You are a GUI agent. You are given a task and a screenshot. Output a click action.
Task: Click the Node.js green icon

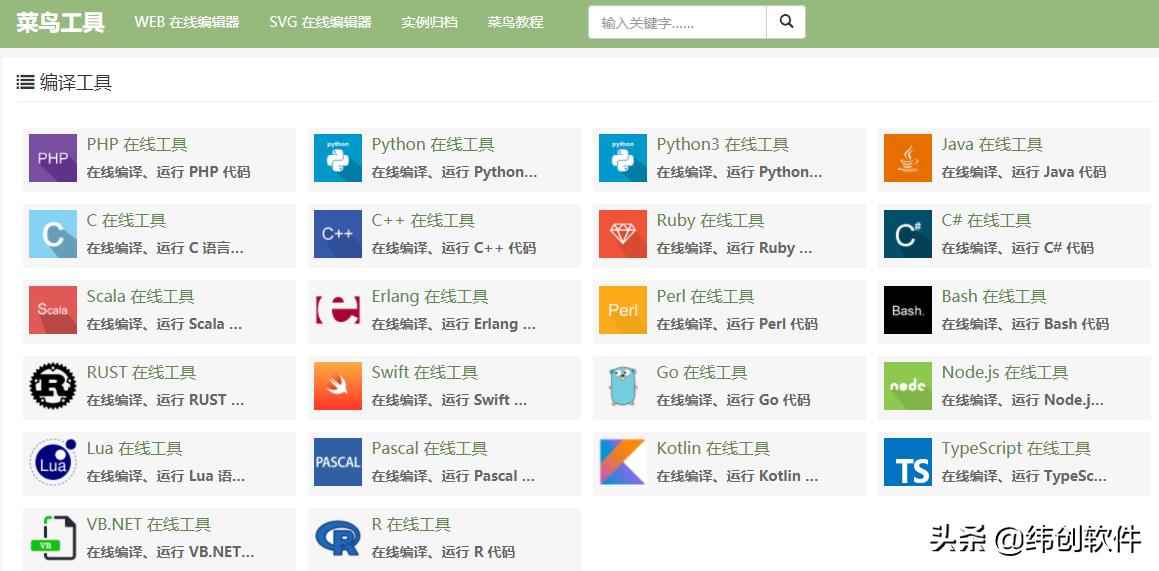(x=908, y=386)
